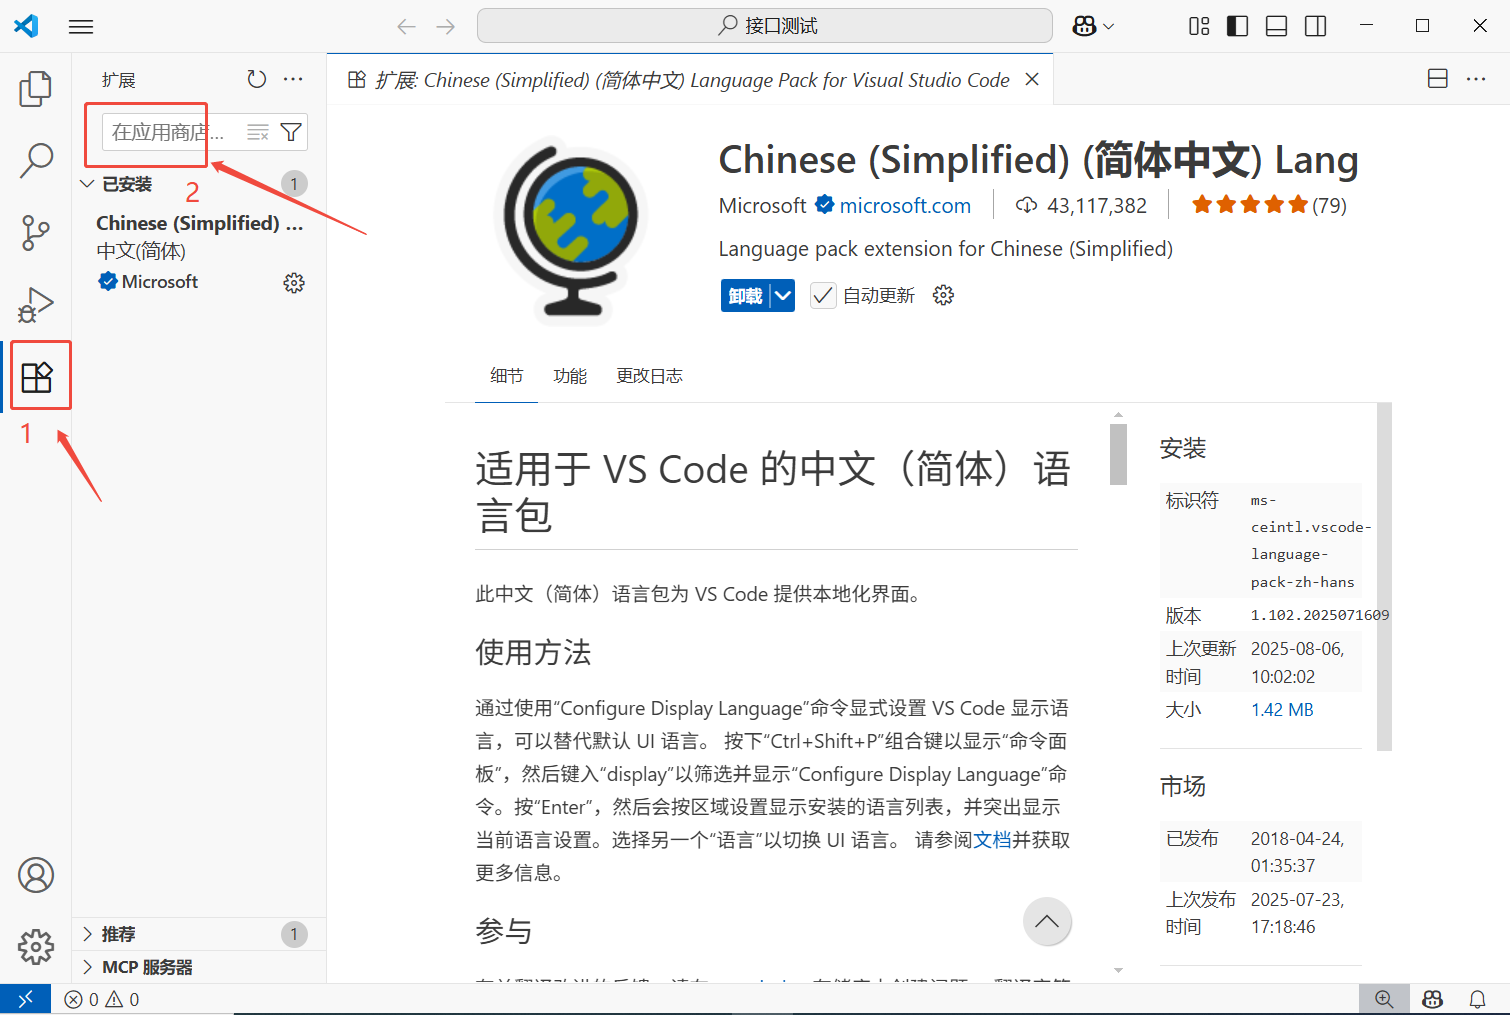Click the extension globe logo
The image size is (1510, 1015).
[x=573, y=231]
